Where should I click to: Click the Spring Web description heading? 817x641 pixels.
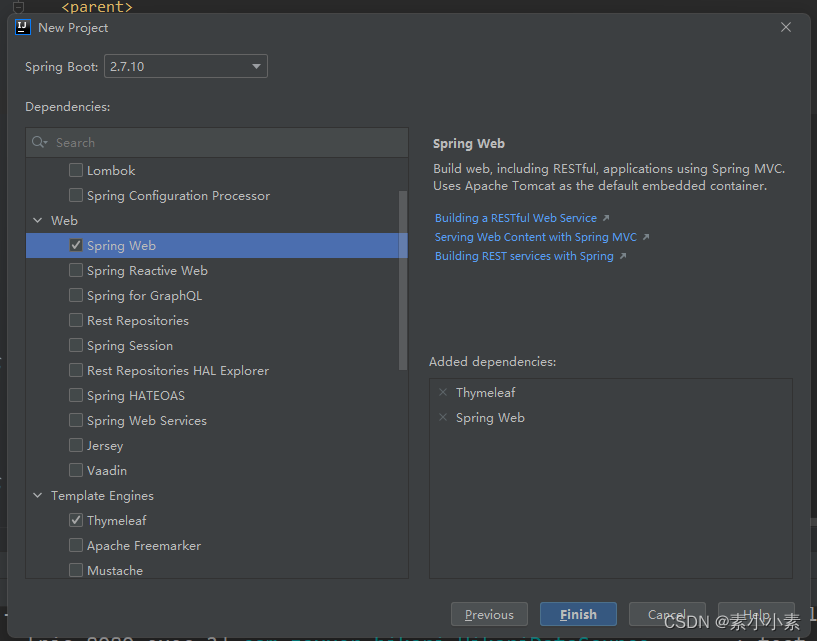click(469, 144)
